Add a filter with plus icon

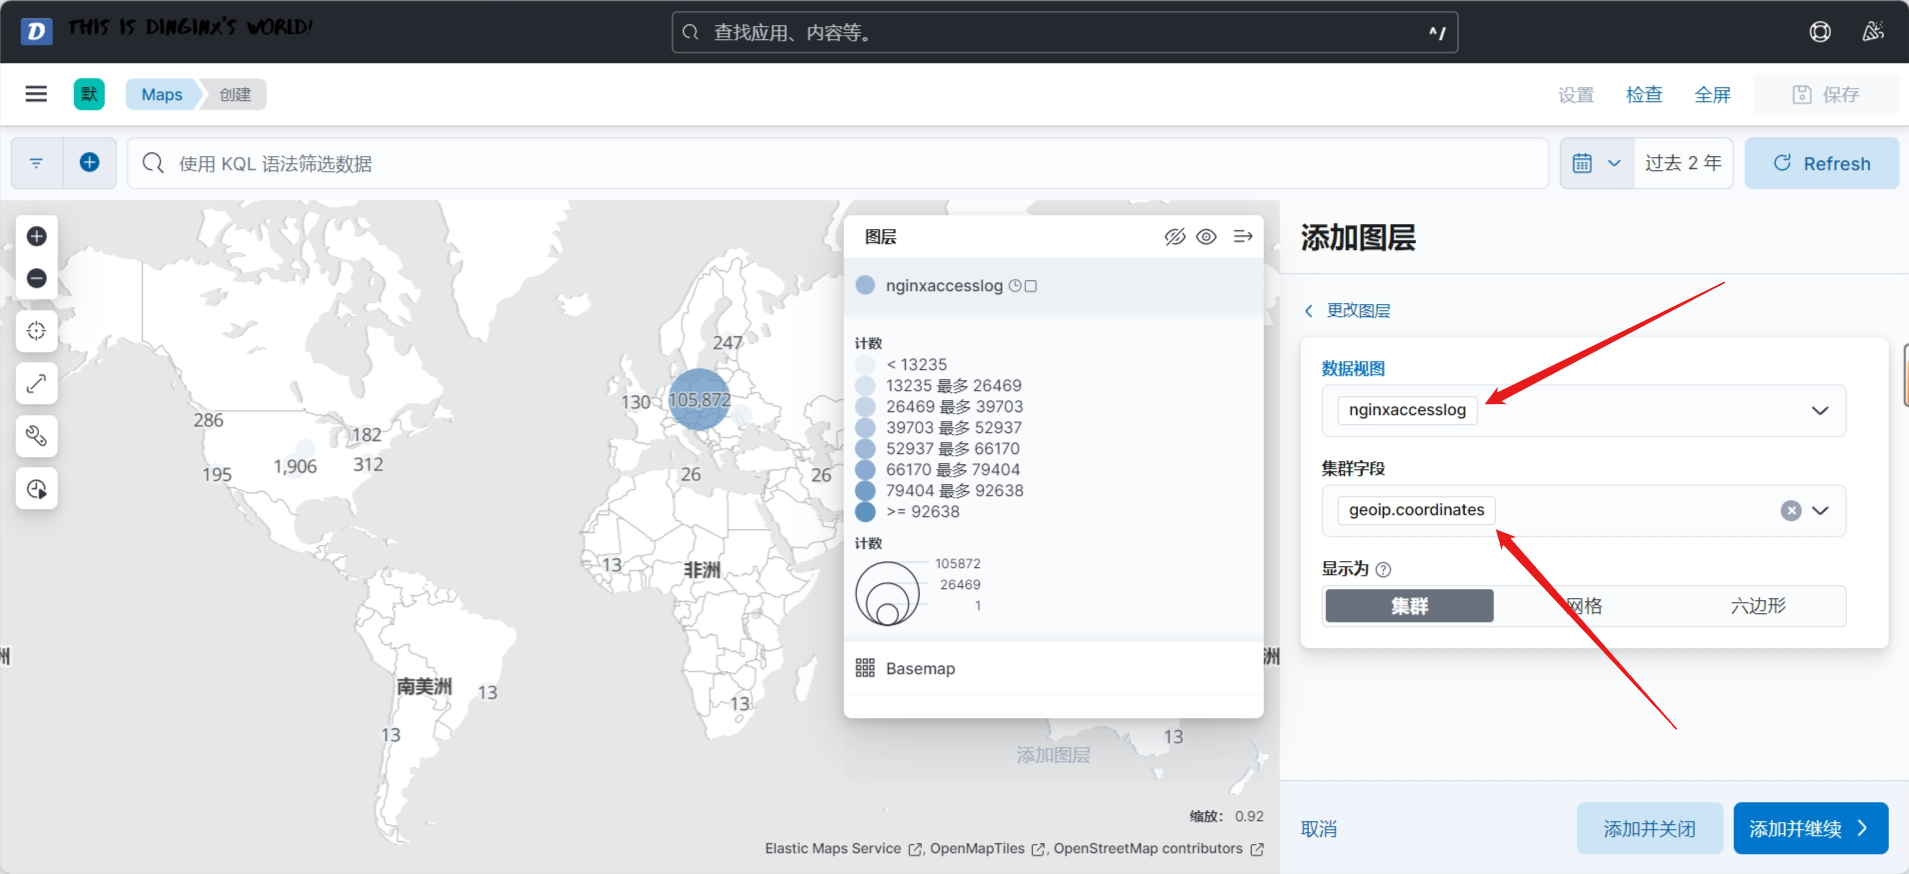90,163
